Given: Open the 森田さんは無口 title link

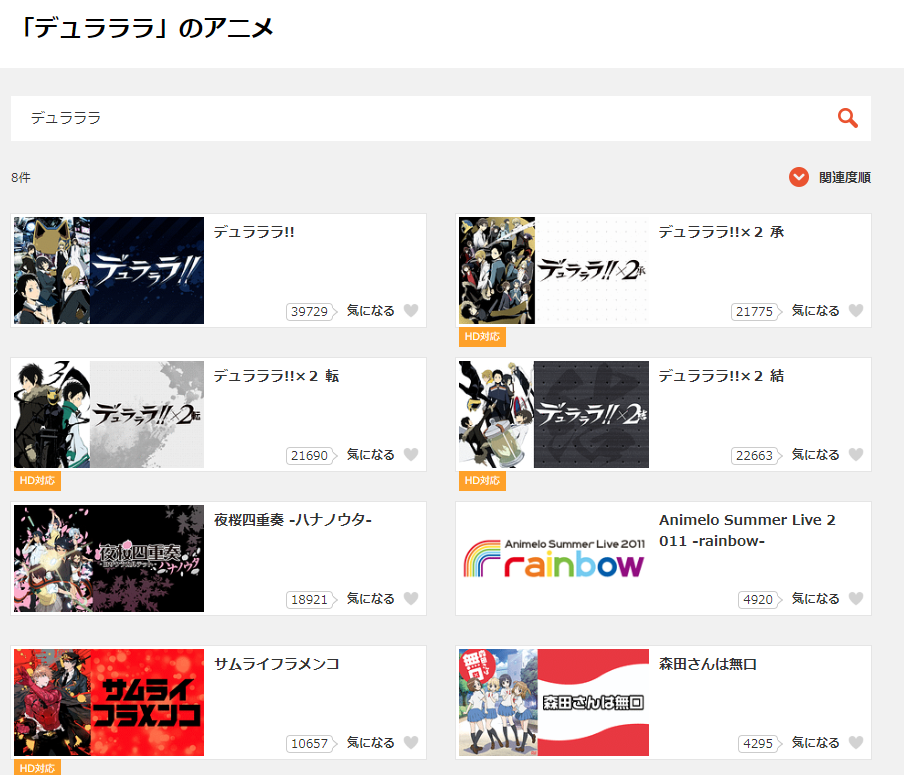Looking at the screenshot, I should [x=708, y=664].
